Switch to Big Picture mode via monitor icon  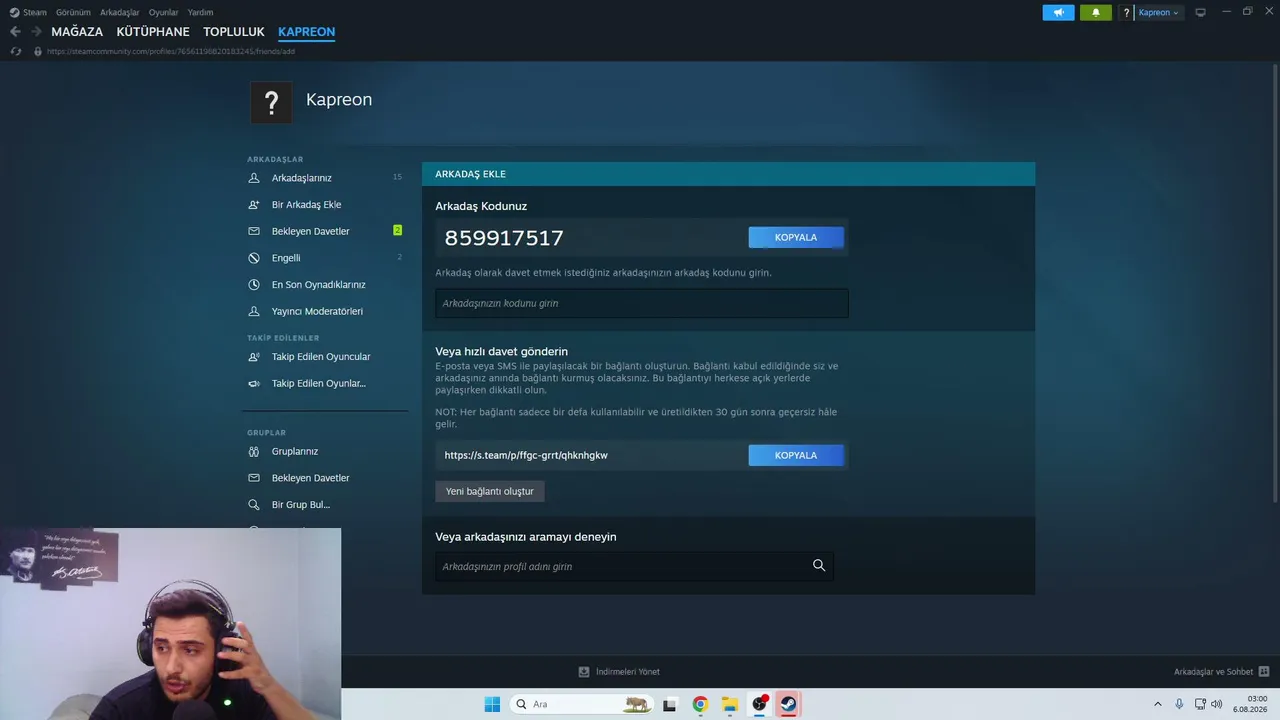tap(1200, 13)
